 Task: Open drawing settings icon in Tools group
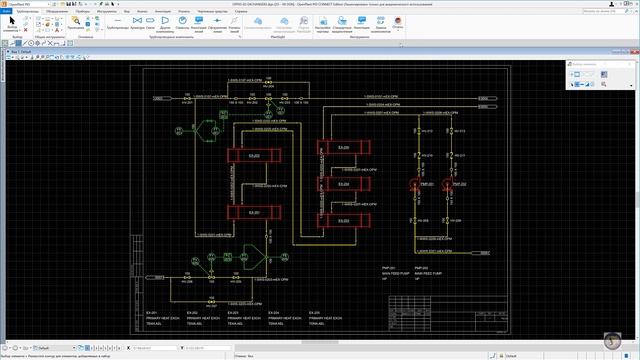coord(322,20)
